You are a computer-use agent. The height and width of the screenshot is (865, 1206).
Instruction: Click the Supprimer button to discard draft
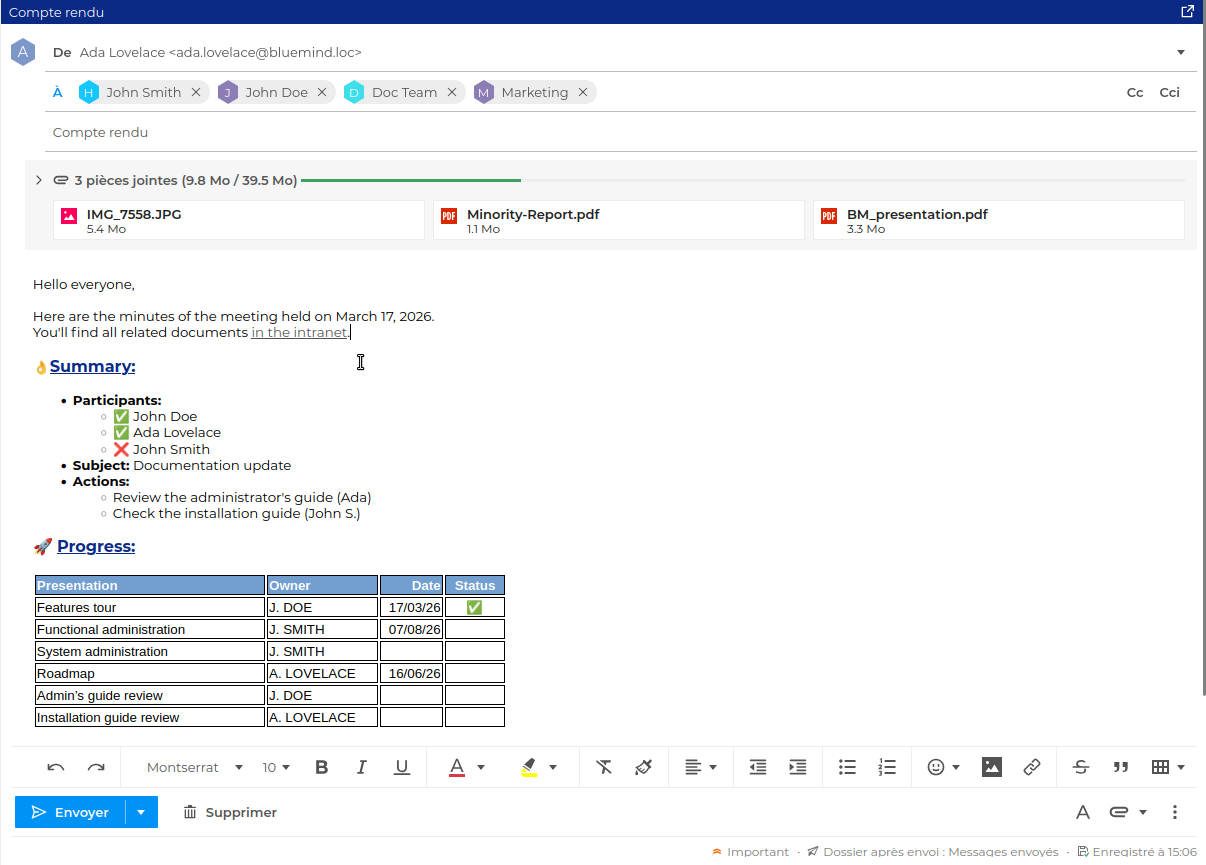point(230,812)
